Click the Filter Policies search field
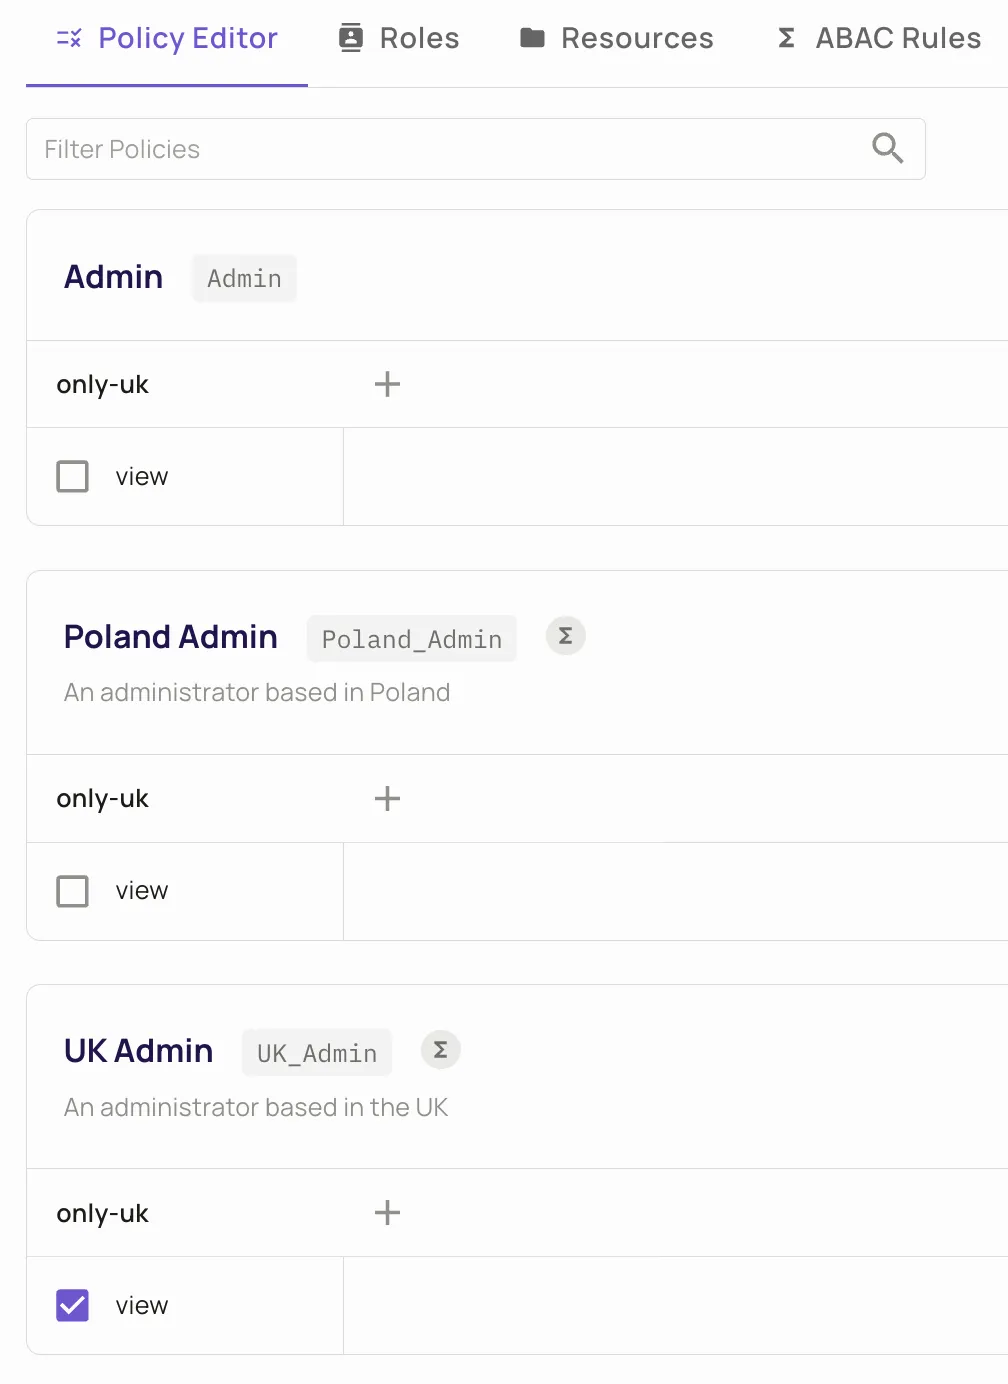The height and width of the screenshot is (1384, 1008). pos(450,149)
